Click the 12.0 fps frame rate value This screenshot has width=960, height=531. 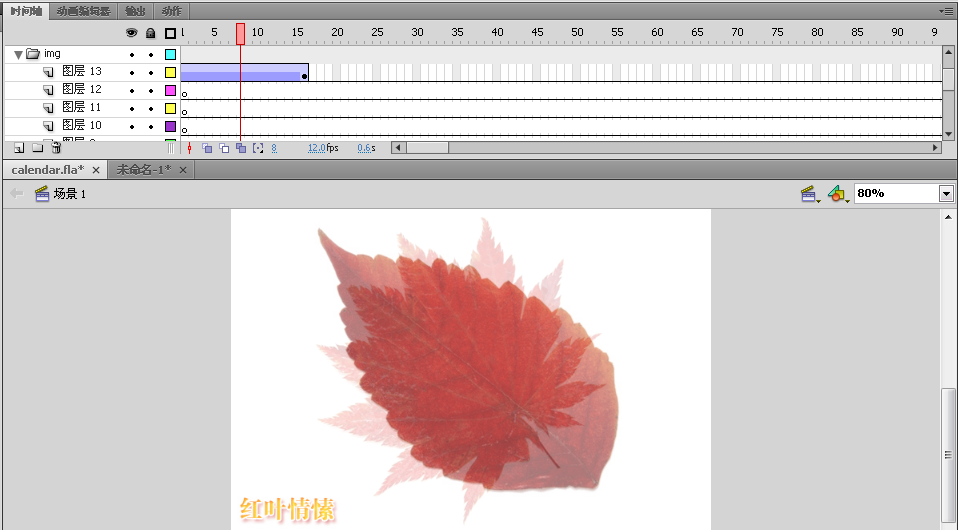coord(316,148)
